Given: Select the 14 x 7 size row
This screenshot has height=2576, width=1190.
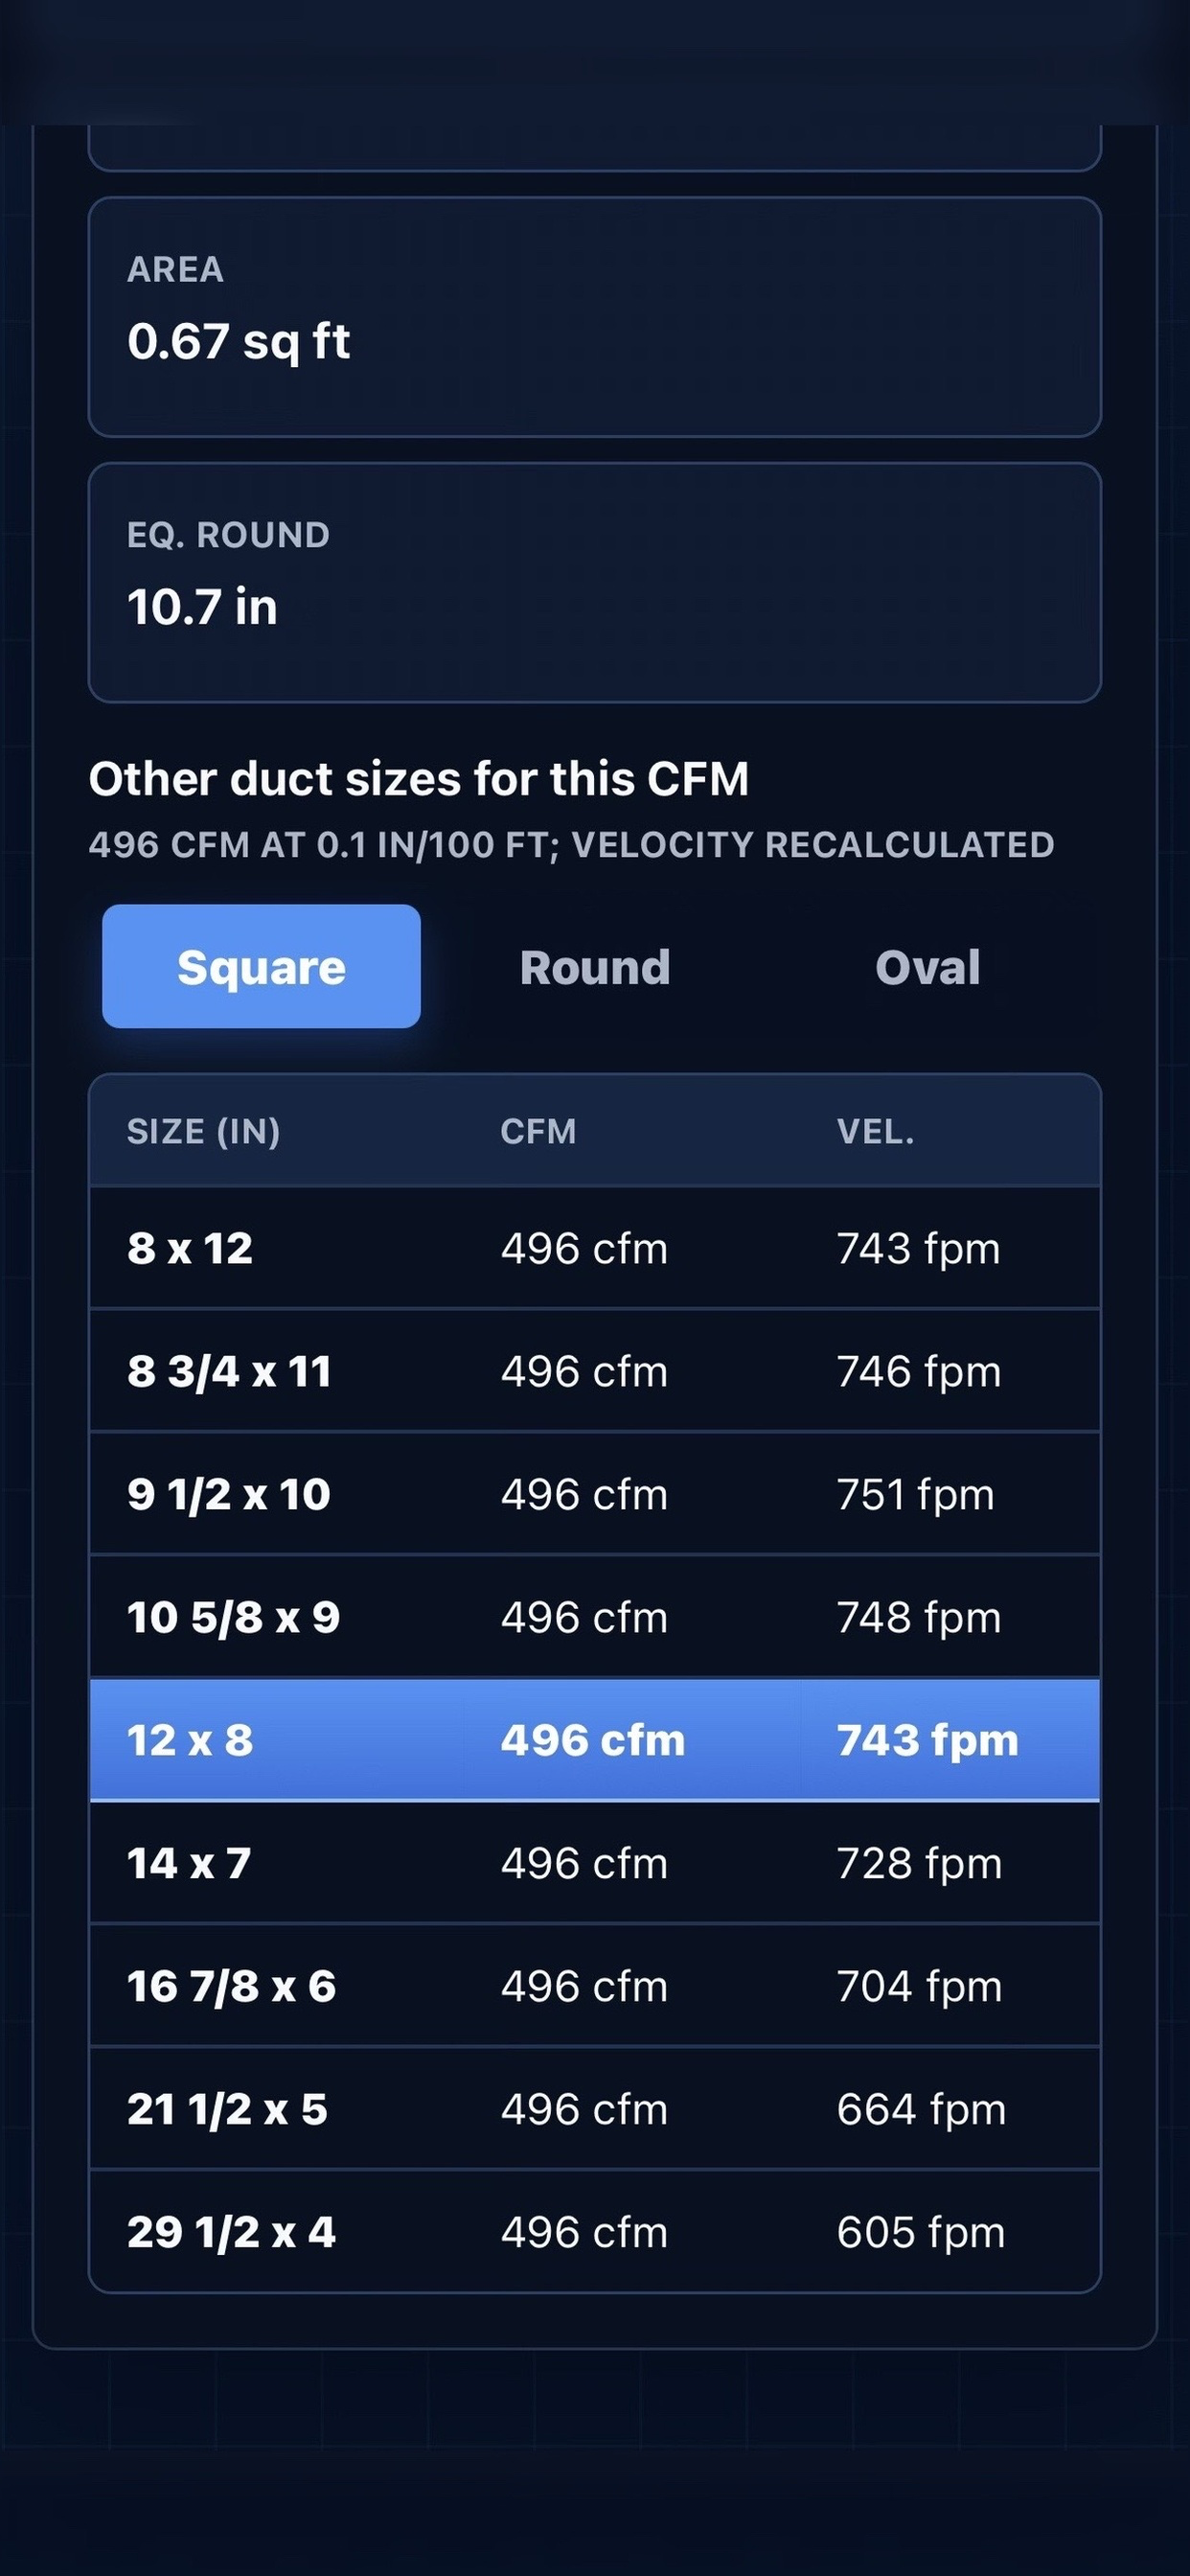Looking at the screenshot, I should (595, 1863).
